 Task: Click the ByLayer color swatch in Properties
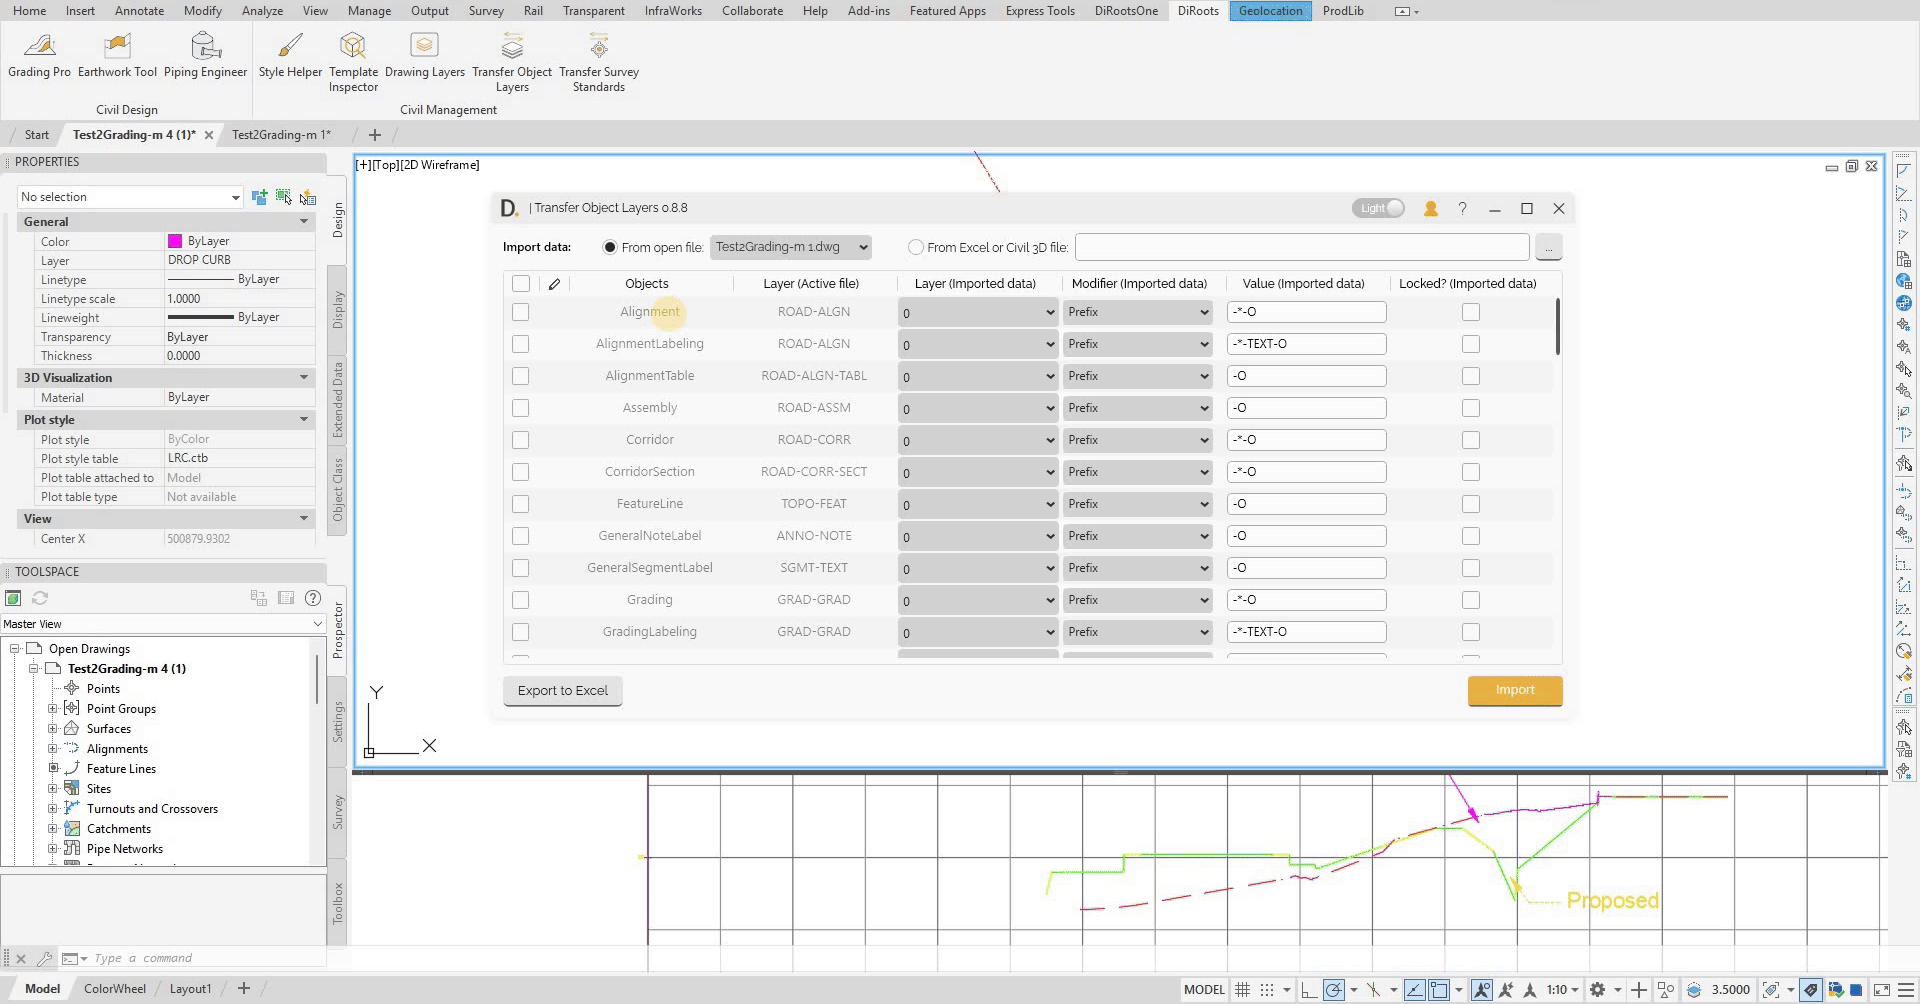174,241
